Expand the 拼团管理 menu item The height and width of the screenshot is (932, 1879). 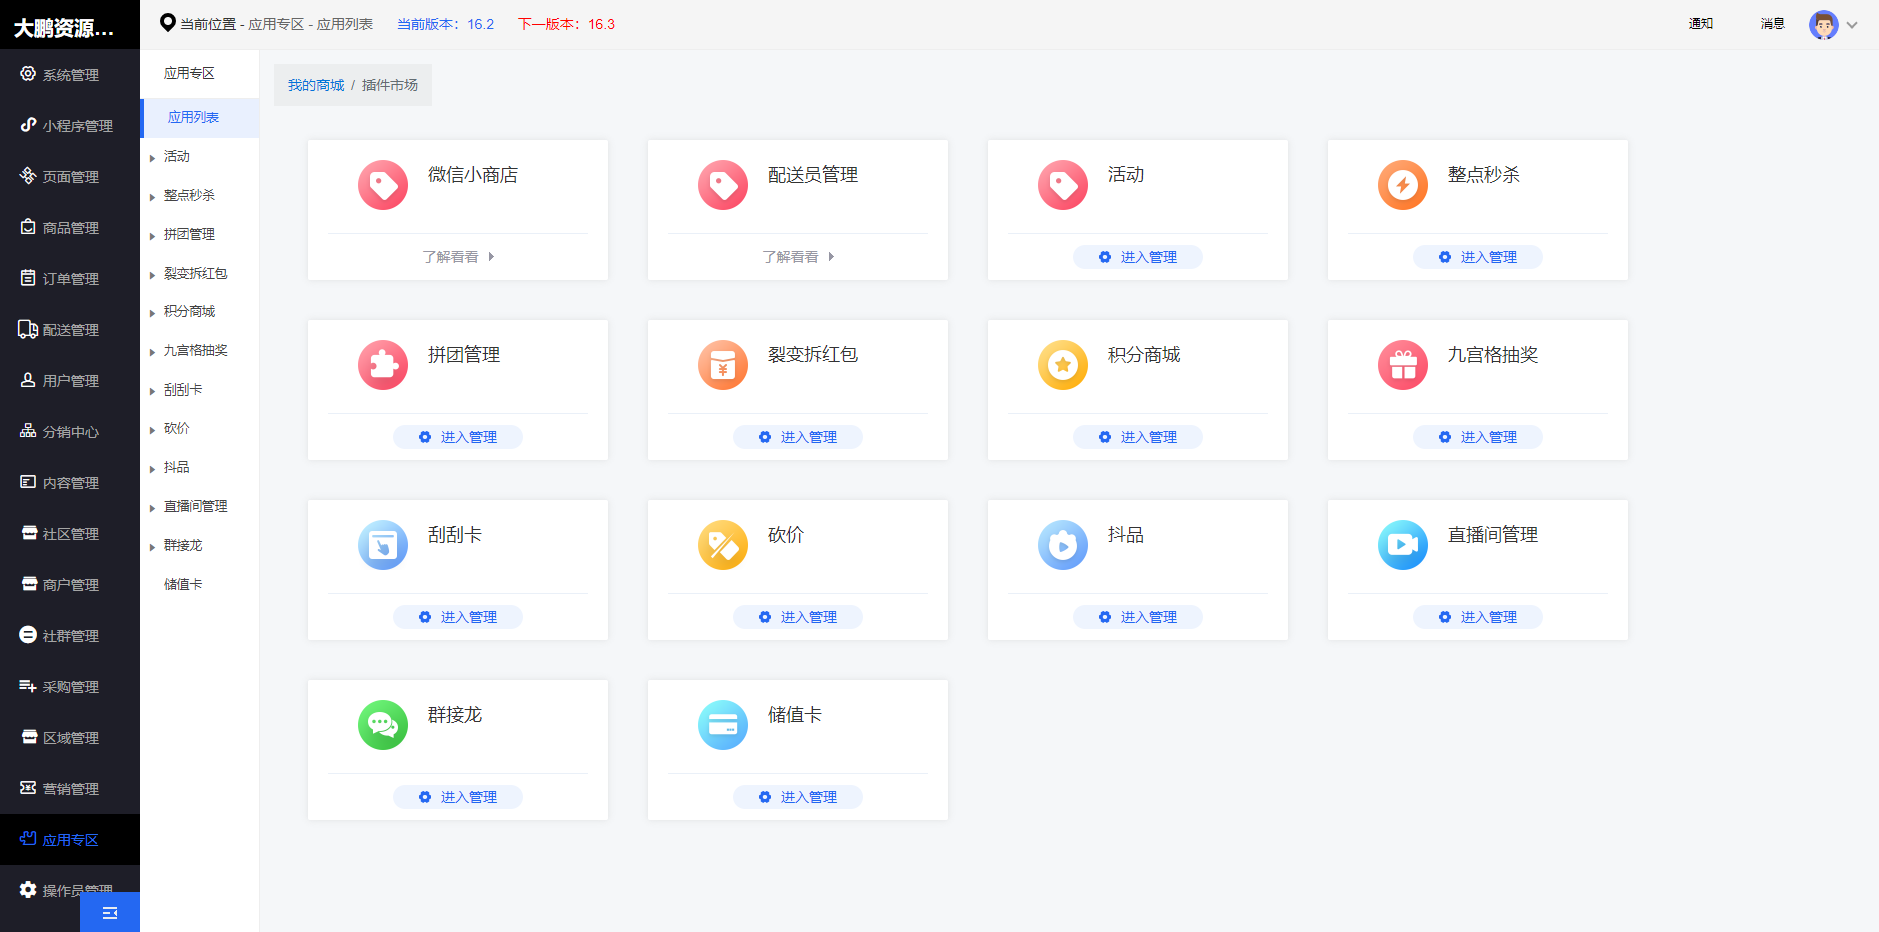(x=190, y=234)
